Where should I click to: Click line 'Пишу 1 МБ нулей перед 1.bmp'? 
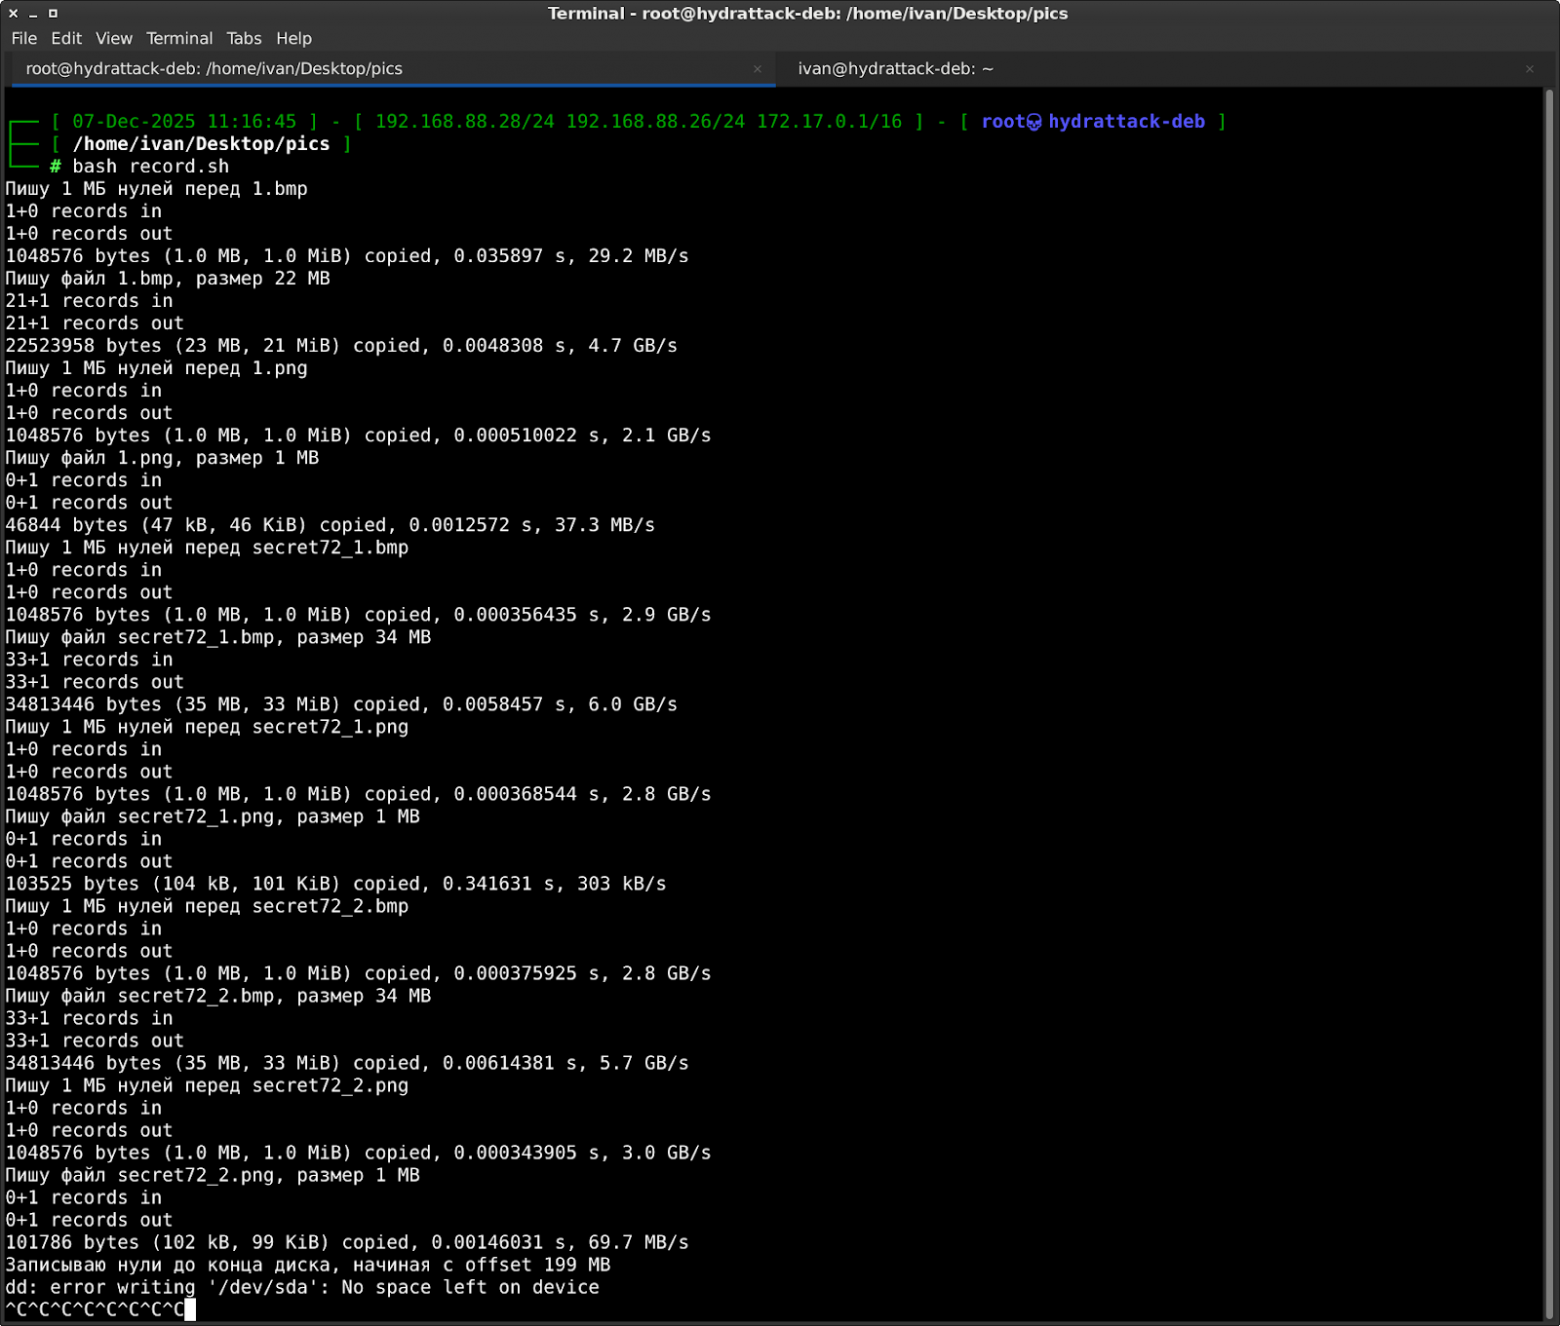pyautogui.click(x=156, y=189)
